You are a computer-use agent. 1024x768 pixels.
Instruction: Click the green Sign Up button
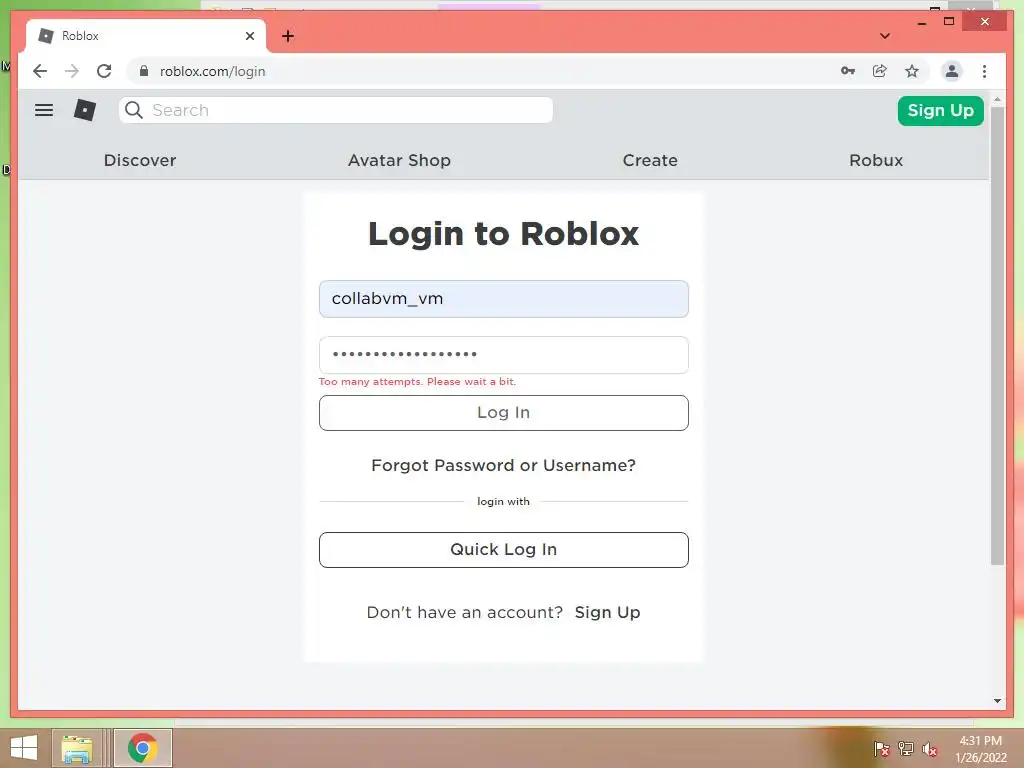coord(940,110)
